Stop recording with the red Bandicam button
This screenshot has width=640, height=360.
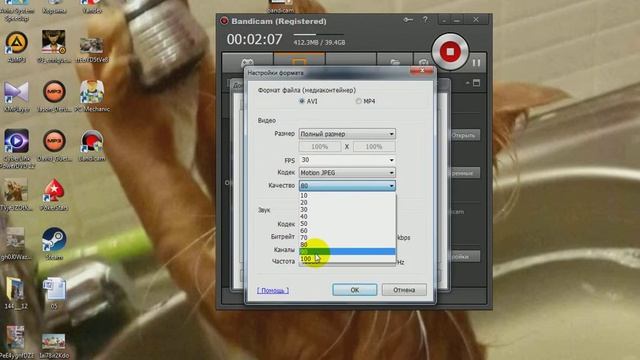click(450, 52)
